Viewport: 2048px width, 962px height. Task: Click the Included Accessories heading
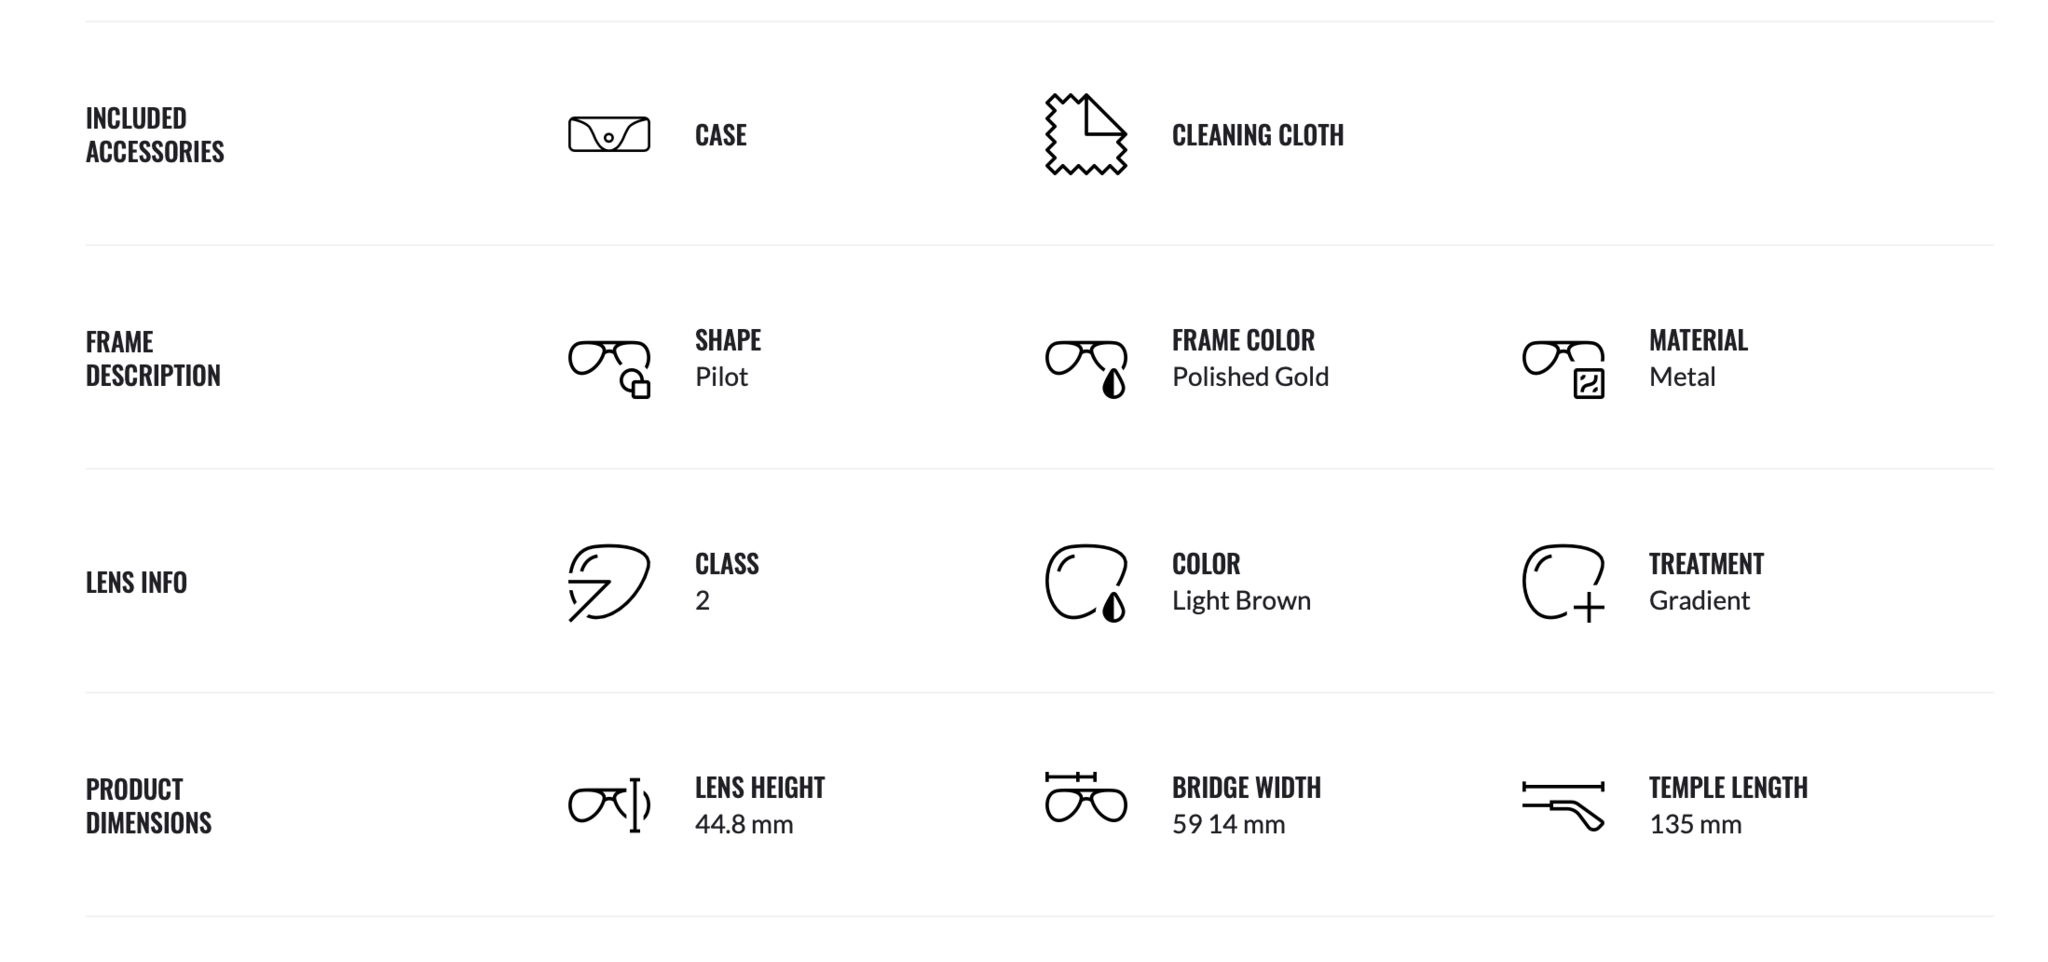click(155, 135)
